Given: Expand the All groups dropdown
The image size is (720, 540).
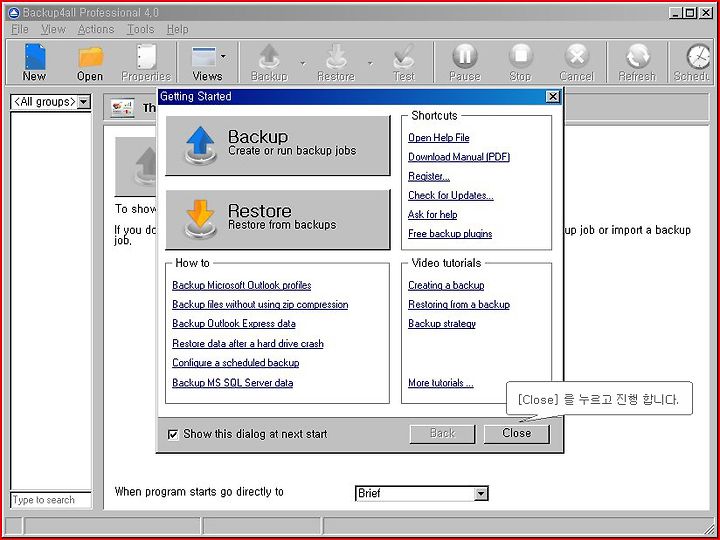Looking at the screenshot, I should 84,101.
